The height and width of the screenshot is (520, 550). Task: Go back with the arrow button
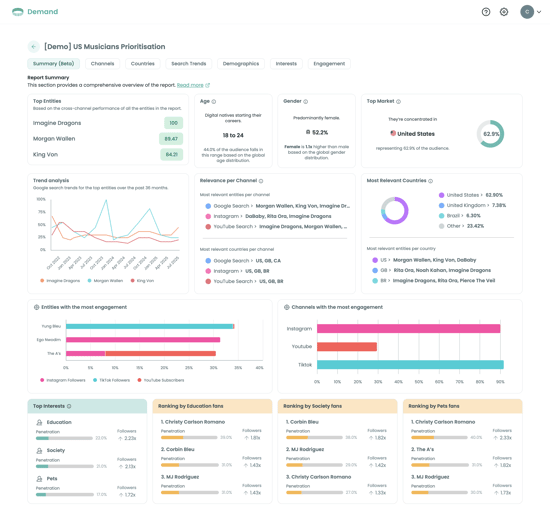point(34,46)
